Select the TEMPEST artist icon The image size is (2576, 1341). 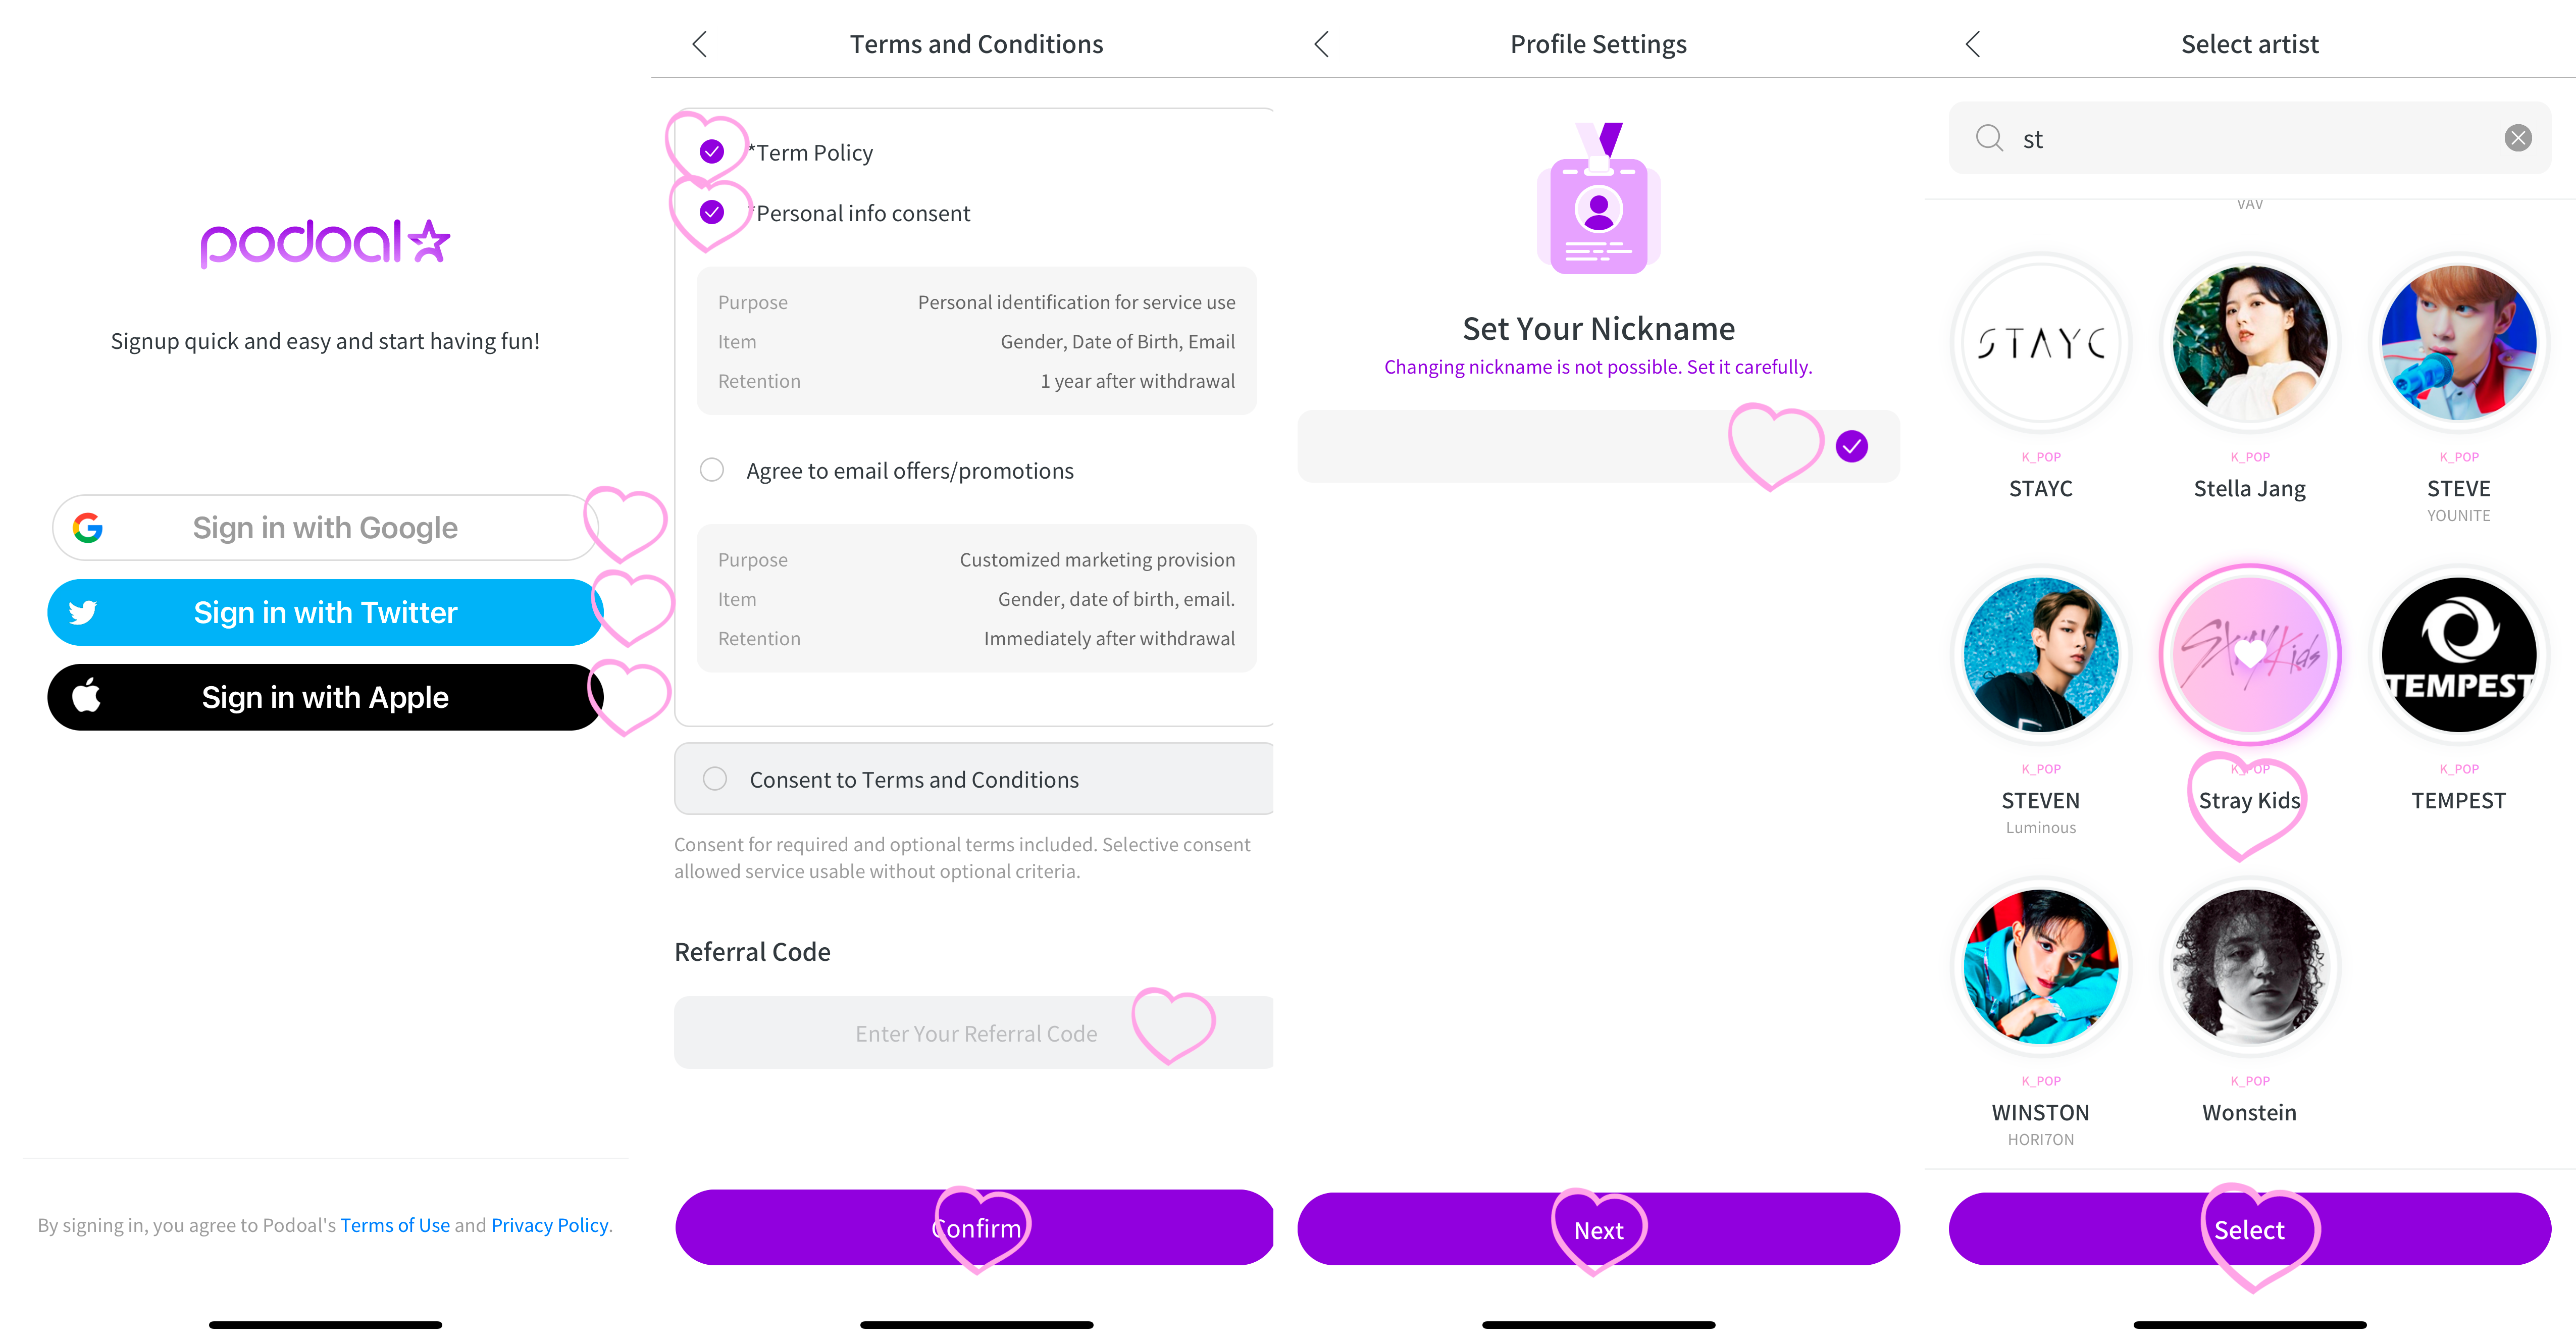(x=2458, y=655)
